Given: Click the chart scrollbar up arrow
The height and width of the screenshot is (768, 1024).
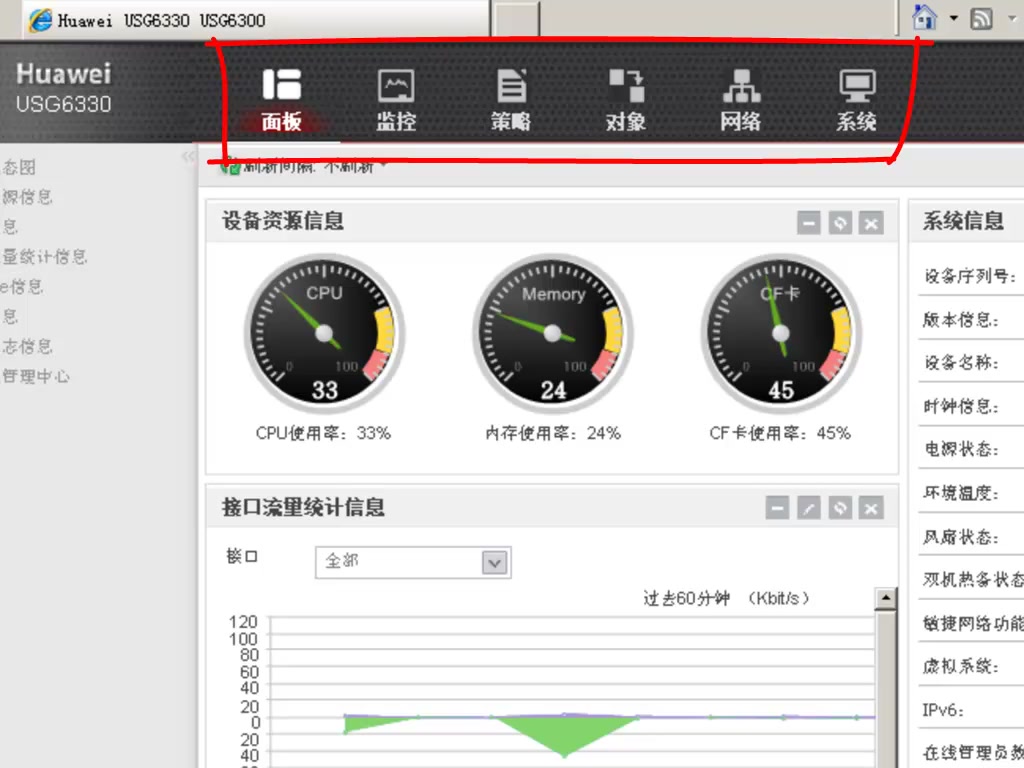Looking at the screenshot, I should [884, 597].
